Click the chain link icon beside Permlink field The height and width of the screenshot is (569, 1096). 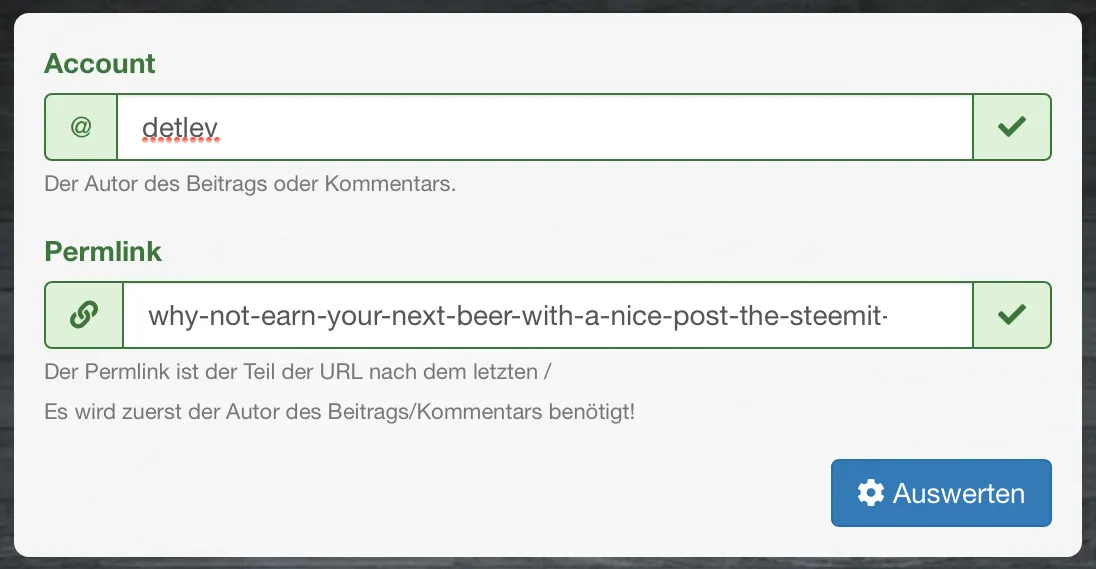point(84,315)
